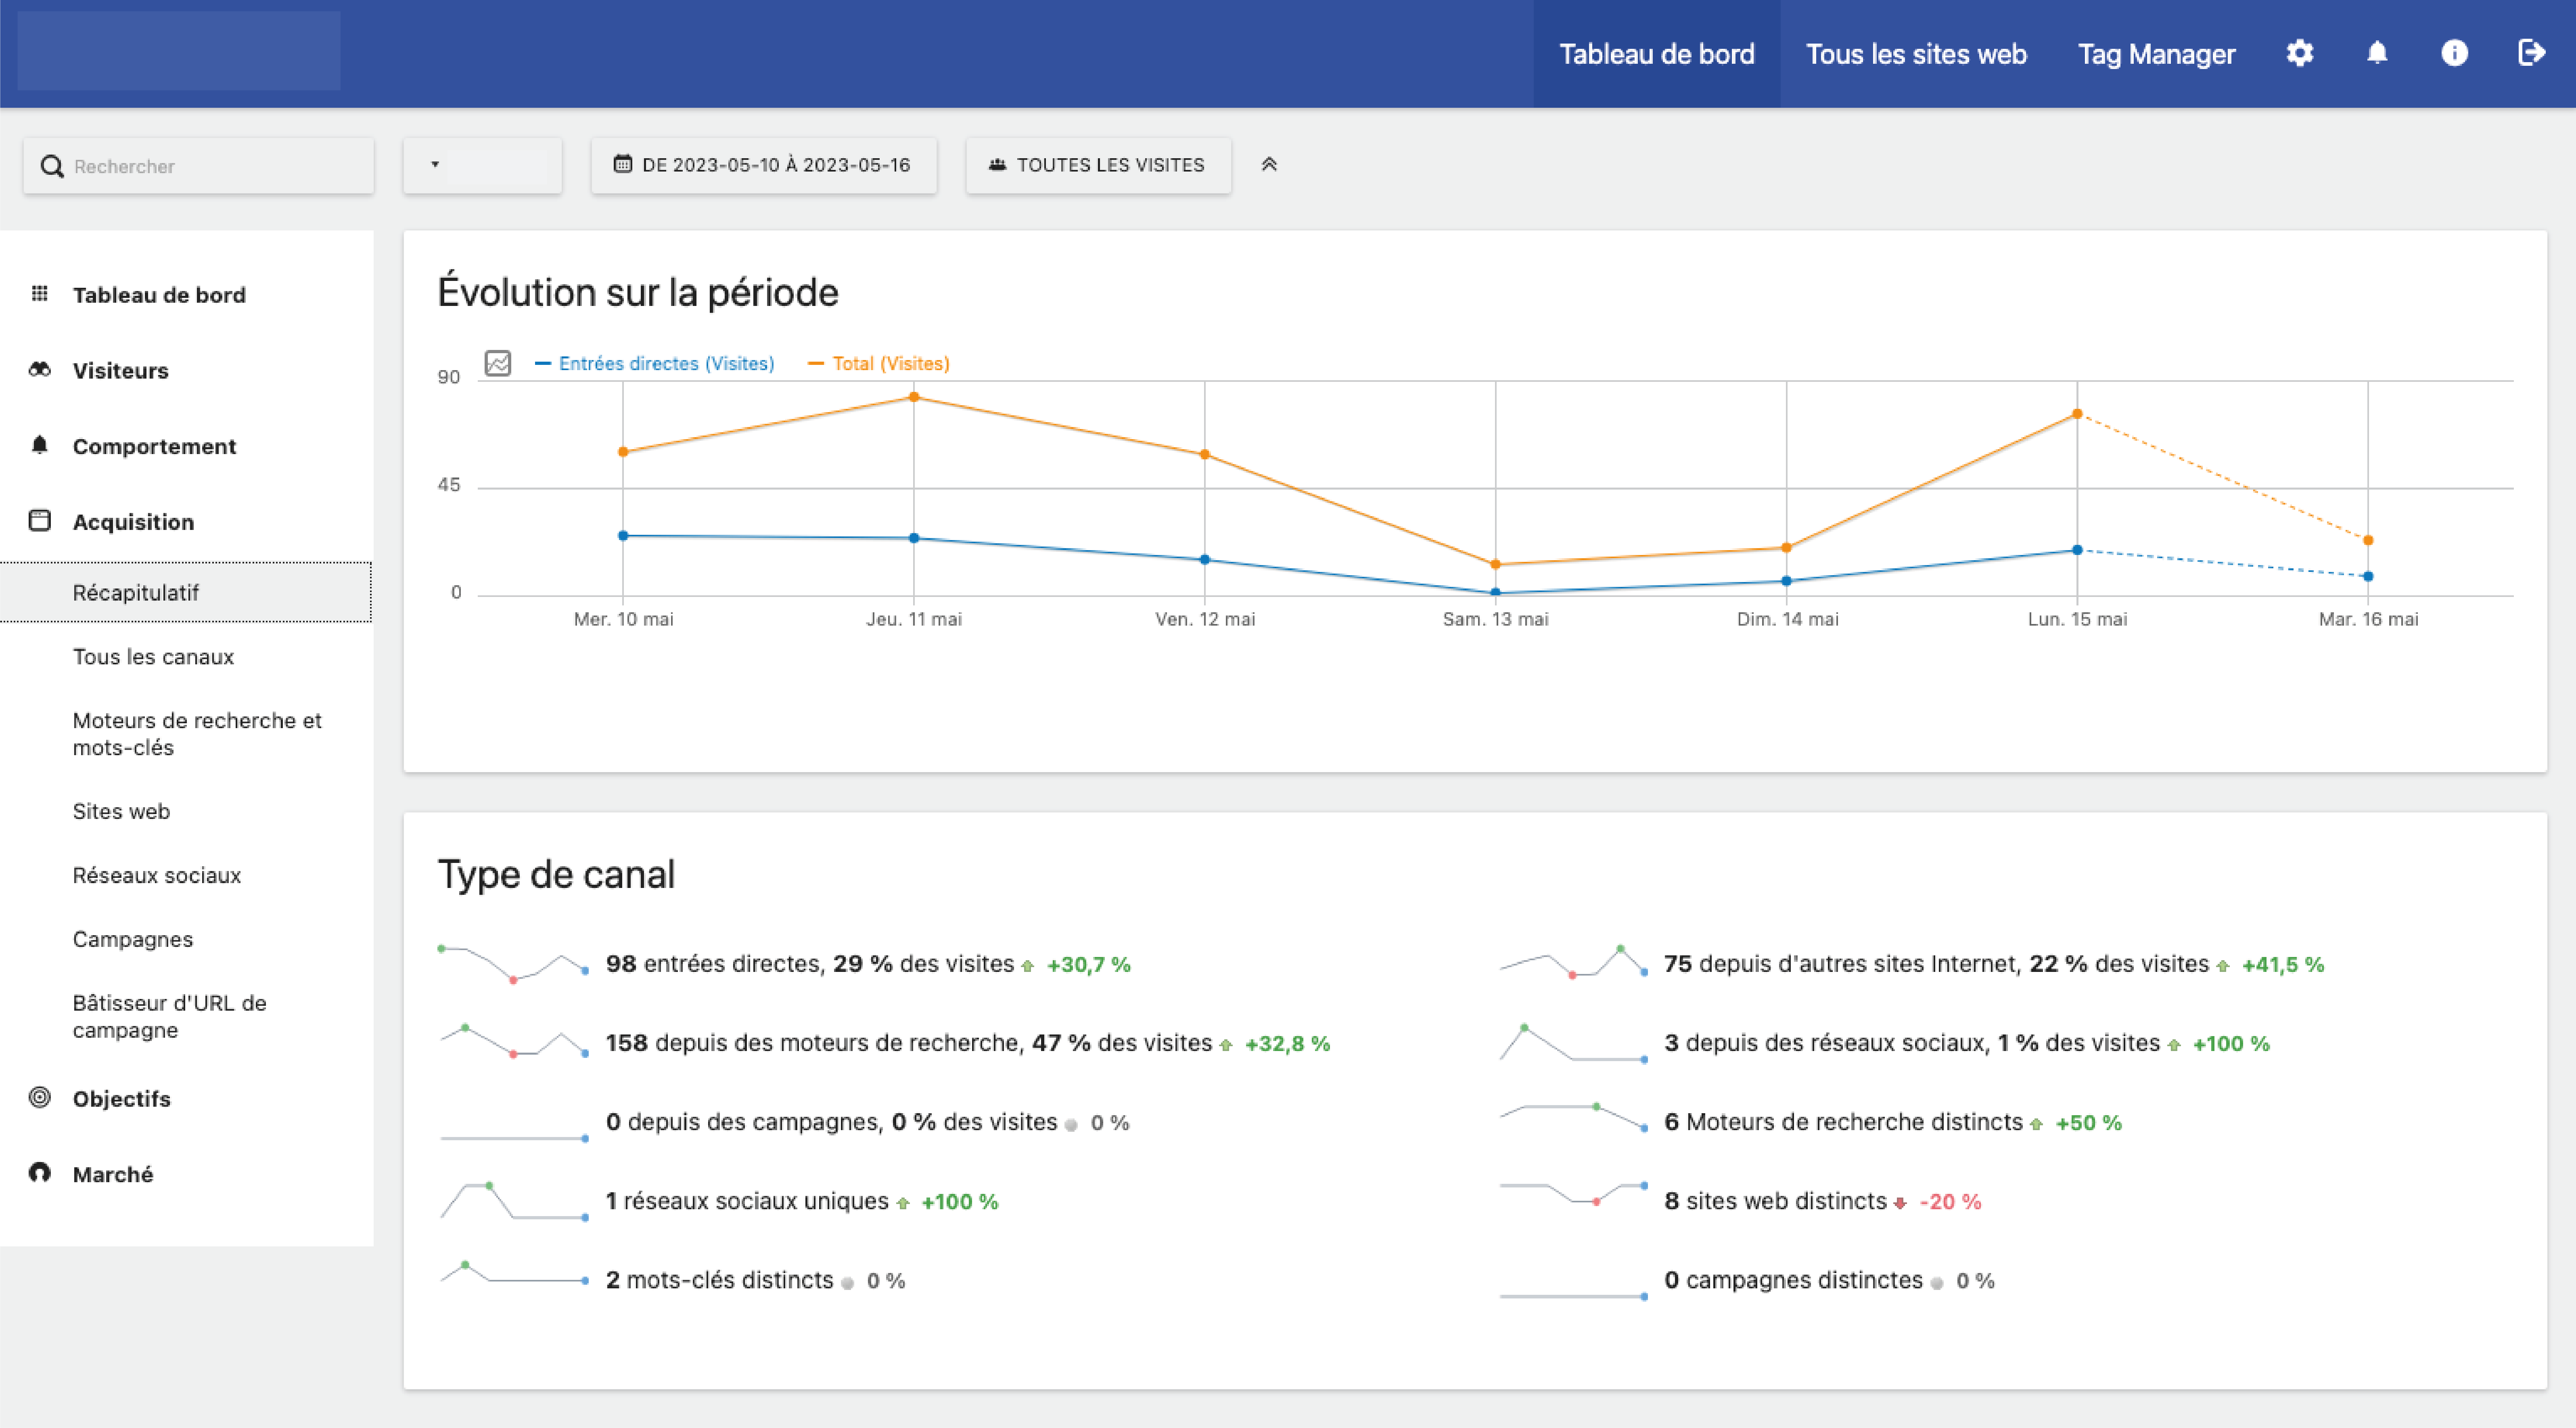Collapse the top controls with double chevron
This screenshot has height=1428, width=2576.
1269,164
